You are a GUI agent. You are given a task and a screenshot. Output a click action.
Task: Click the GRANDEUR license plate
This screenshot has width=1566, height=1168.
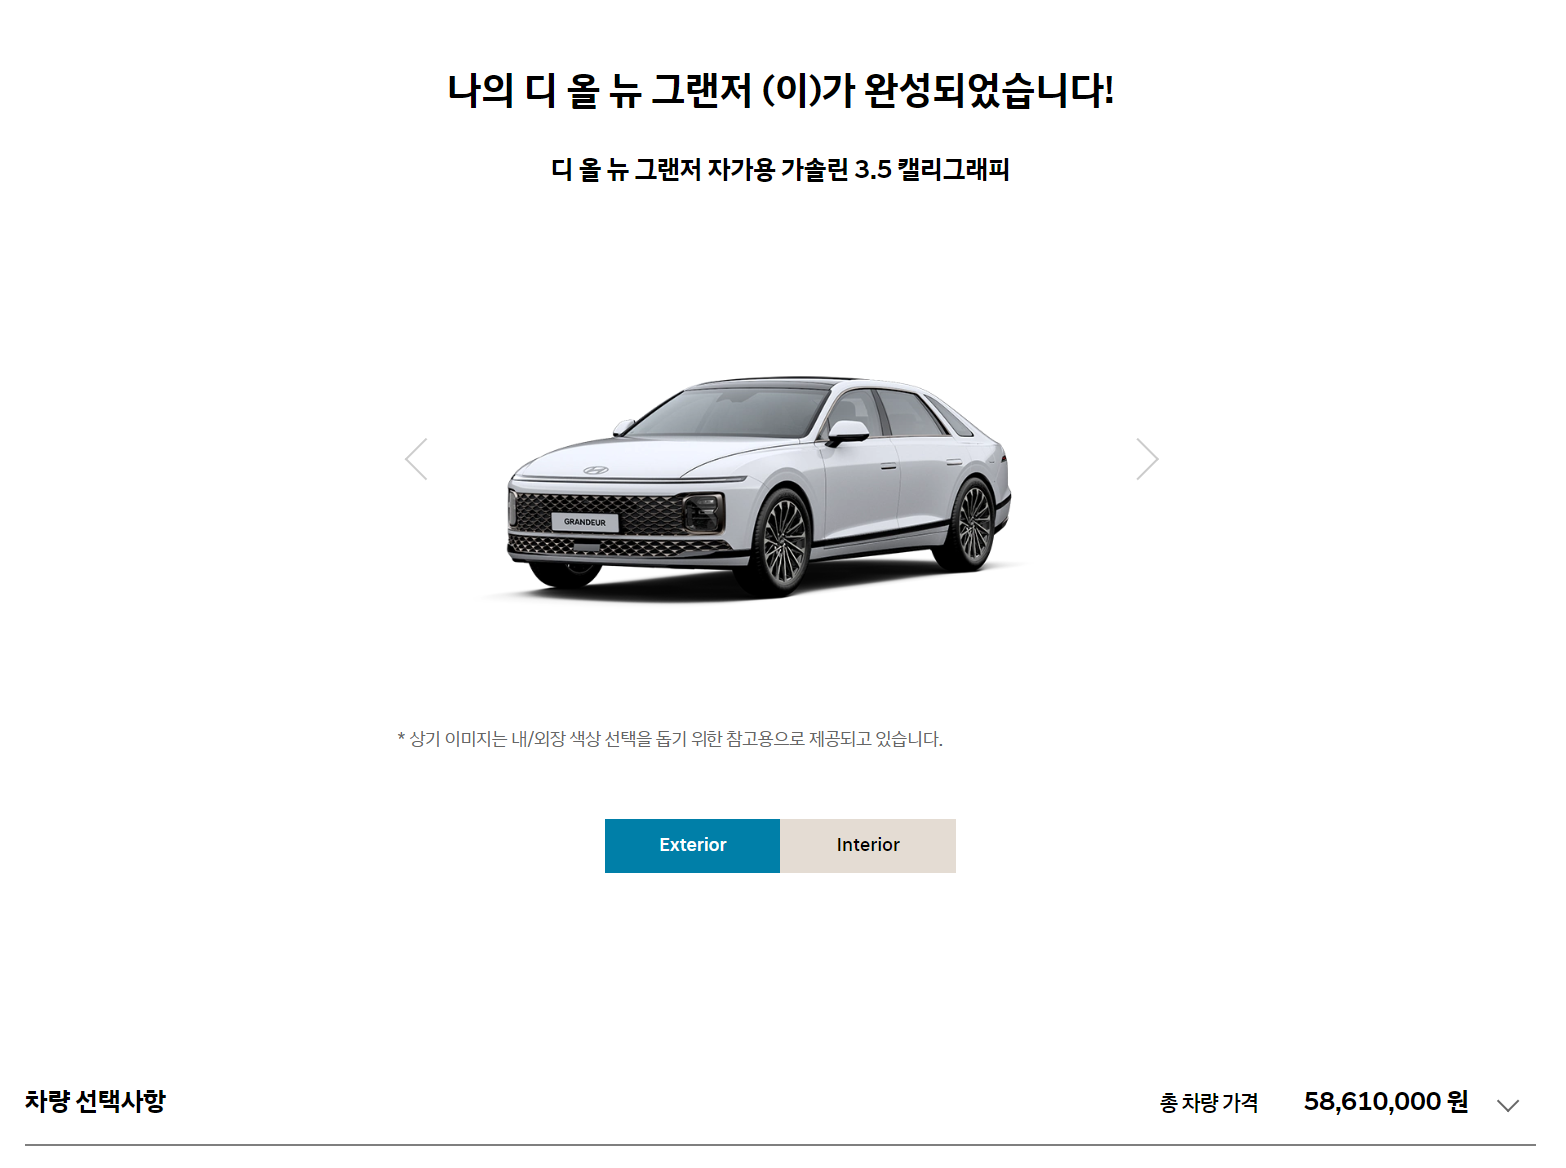pyautogui.click(x=585, y=522)
